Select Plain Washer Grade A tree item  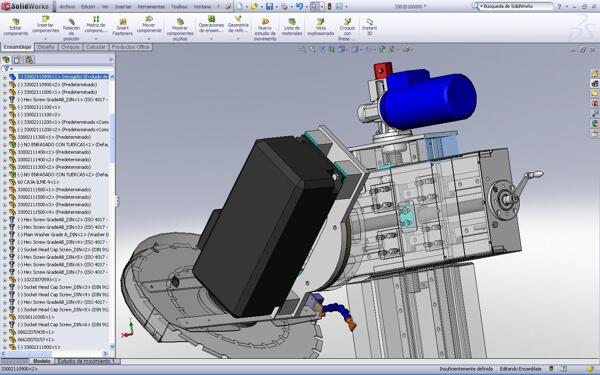[63, 235]
